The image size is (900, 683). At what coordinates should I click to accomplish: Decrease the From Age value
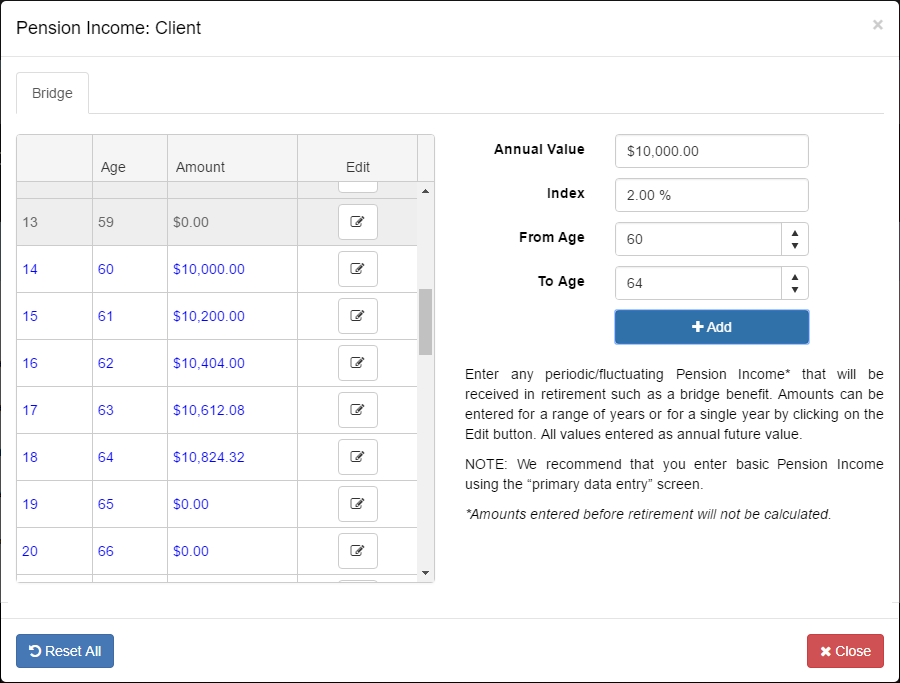(x=794, y=246)
